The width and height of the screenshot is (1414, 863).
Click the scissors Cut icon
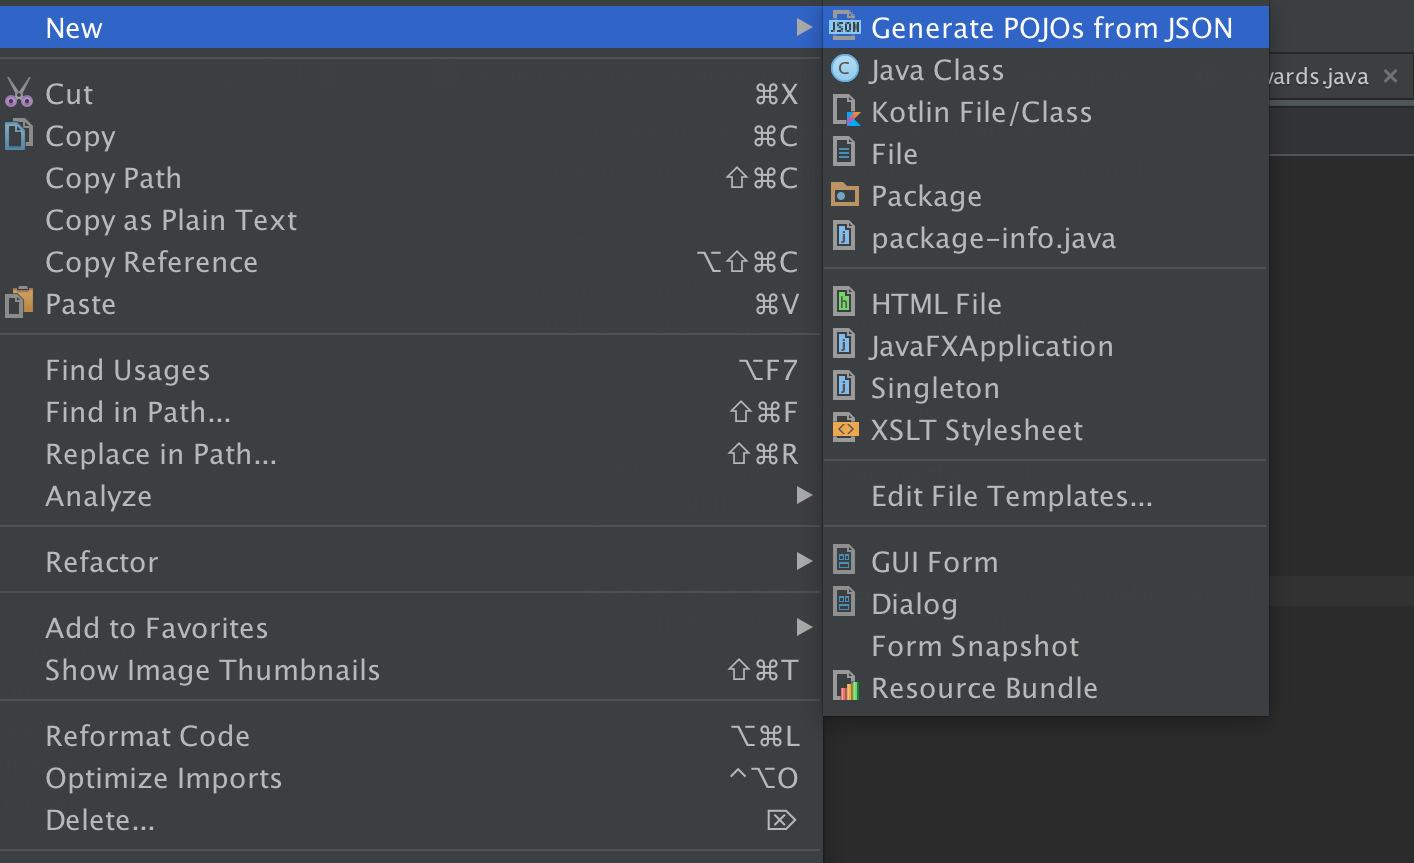19,93
